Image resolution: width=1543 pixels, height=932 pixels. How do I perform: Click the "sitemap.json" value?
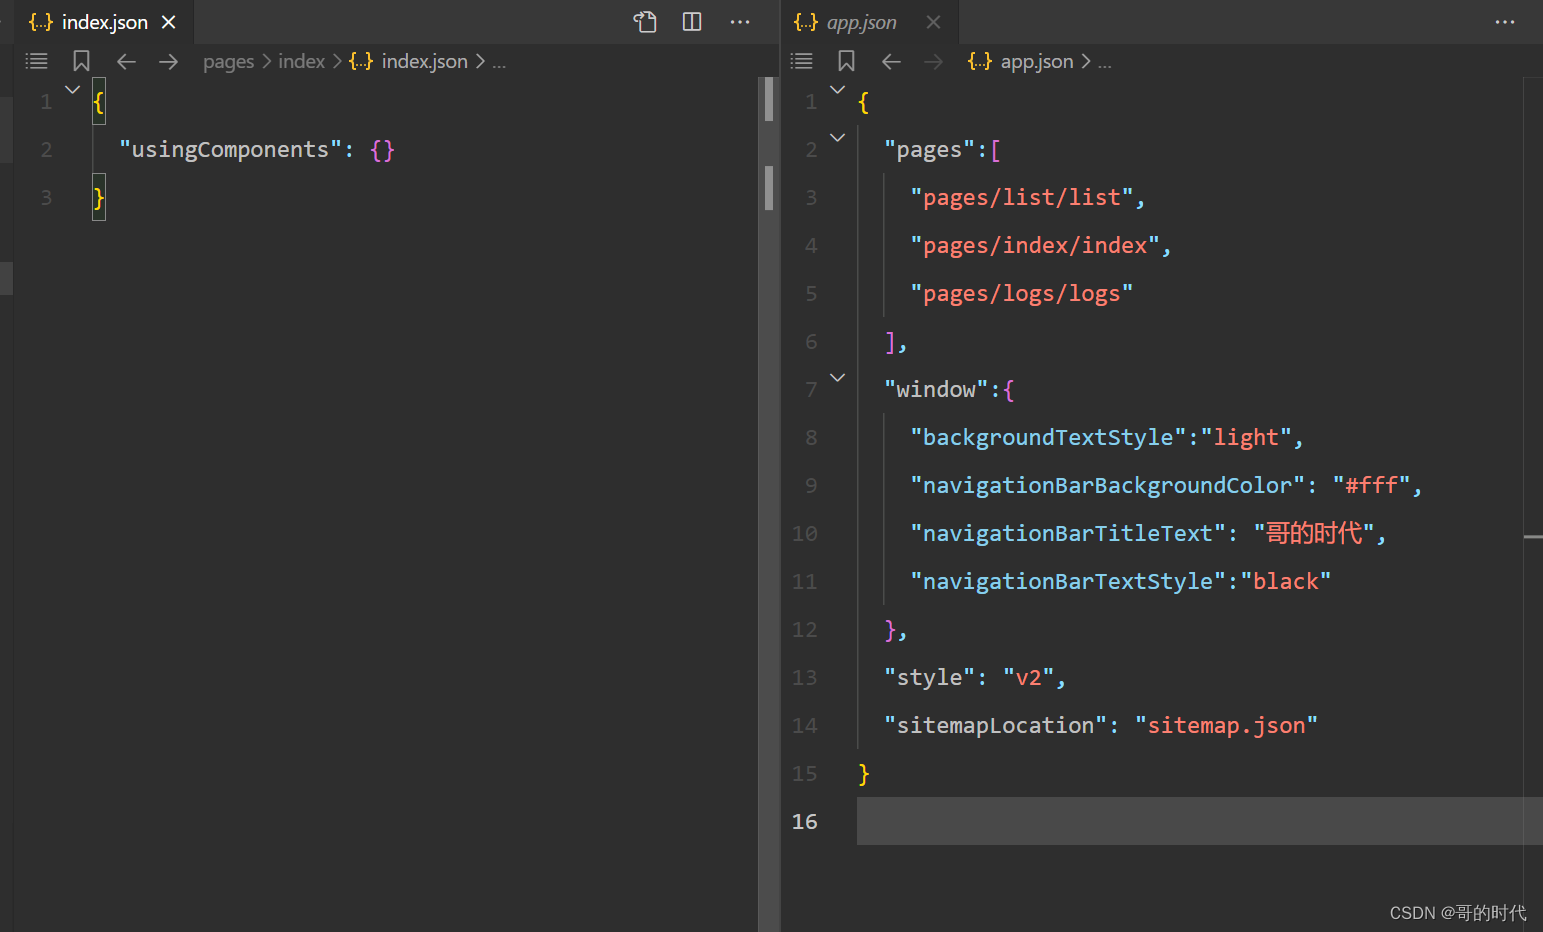1226,726
